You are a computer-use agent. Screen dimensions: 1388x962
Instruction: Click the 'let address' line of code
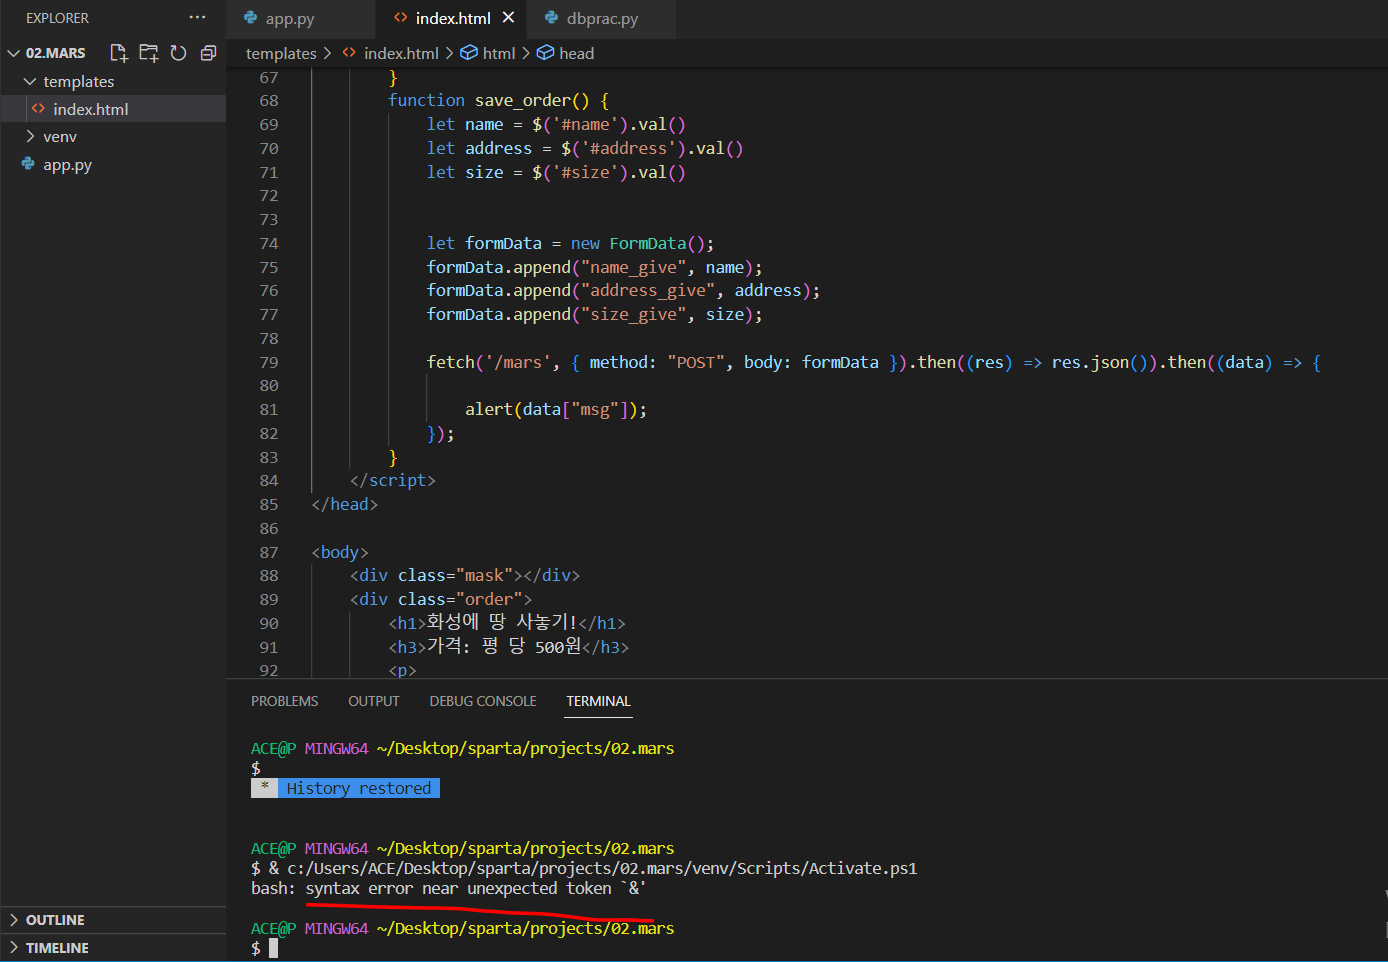(x=585, y=149)
